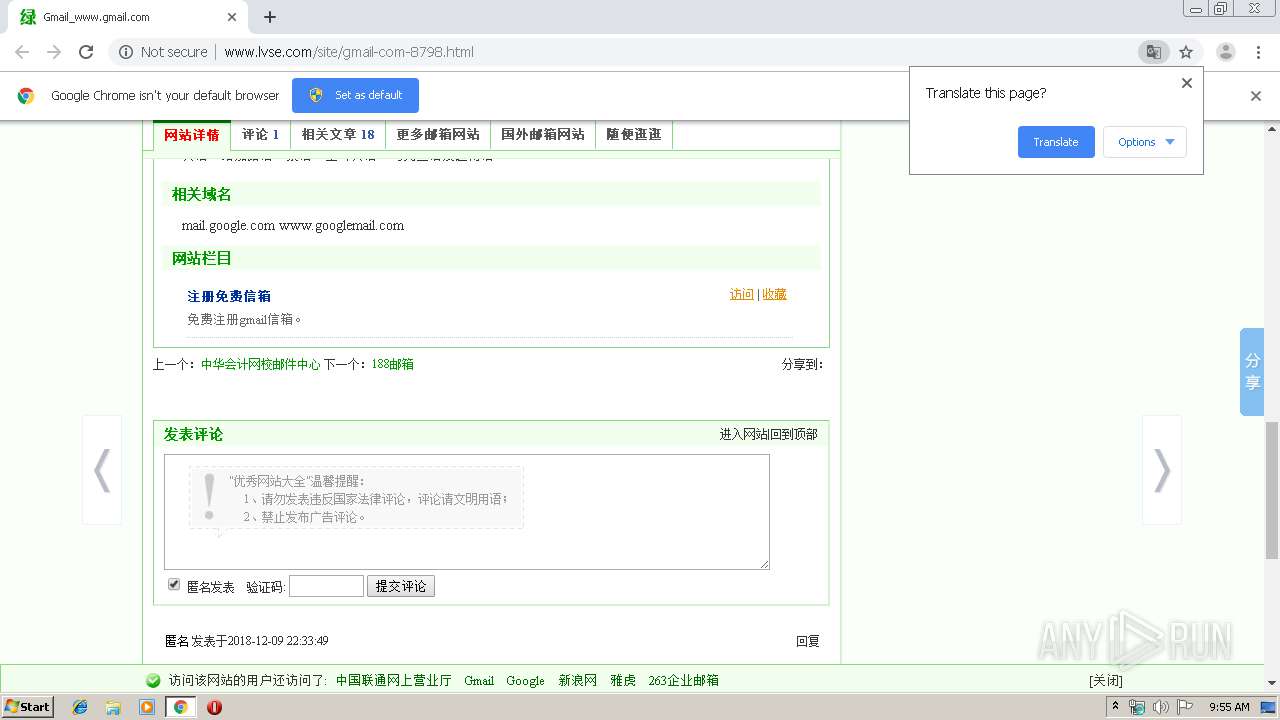1280x720 pixels.
Task: Toggle the 匿名发表 checkbox
Action: [174, 585]
